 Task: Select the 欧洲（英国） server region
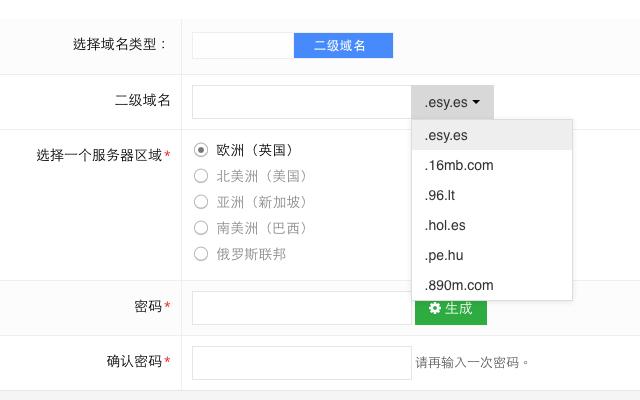[x=201, y=150]
